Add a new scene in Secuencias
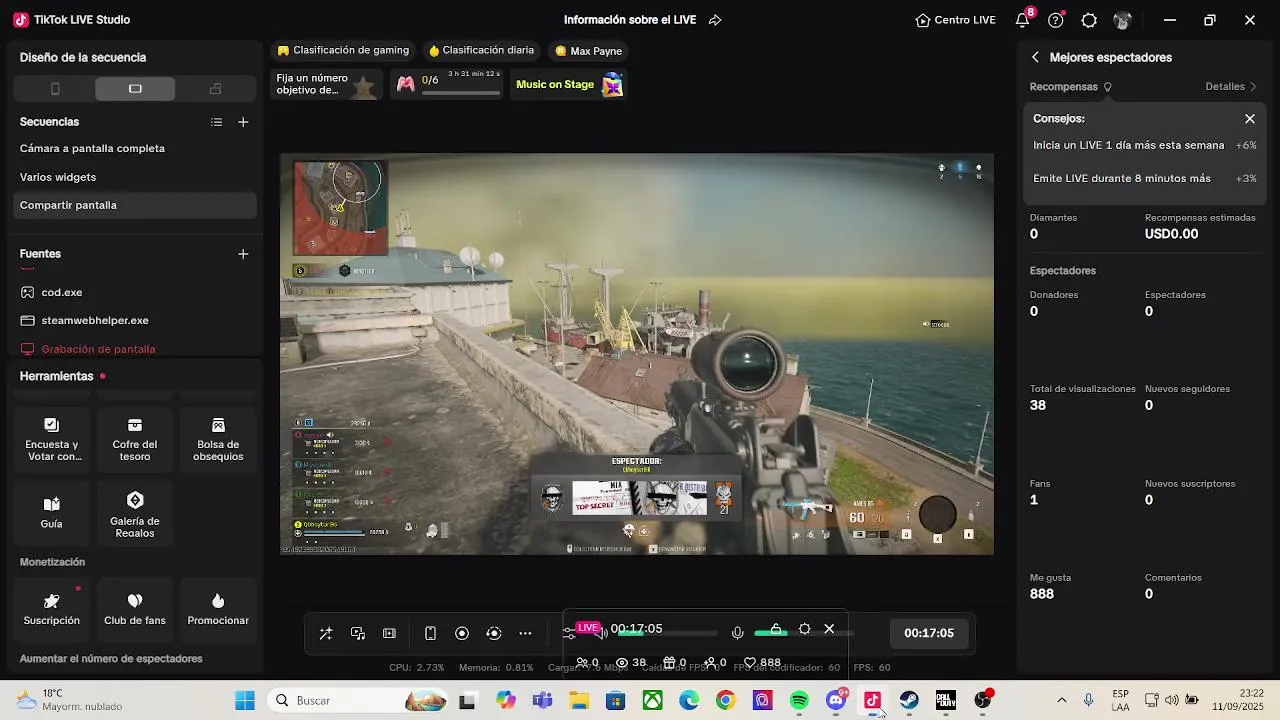 [243, 122]
